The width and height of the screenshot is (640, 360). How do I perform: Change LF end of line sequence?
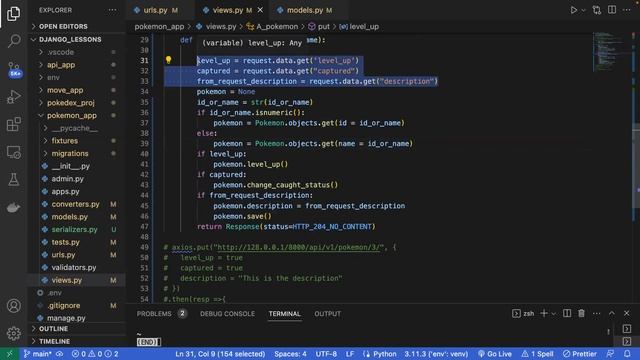[x=350, y=354]
